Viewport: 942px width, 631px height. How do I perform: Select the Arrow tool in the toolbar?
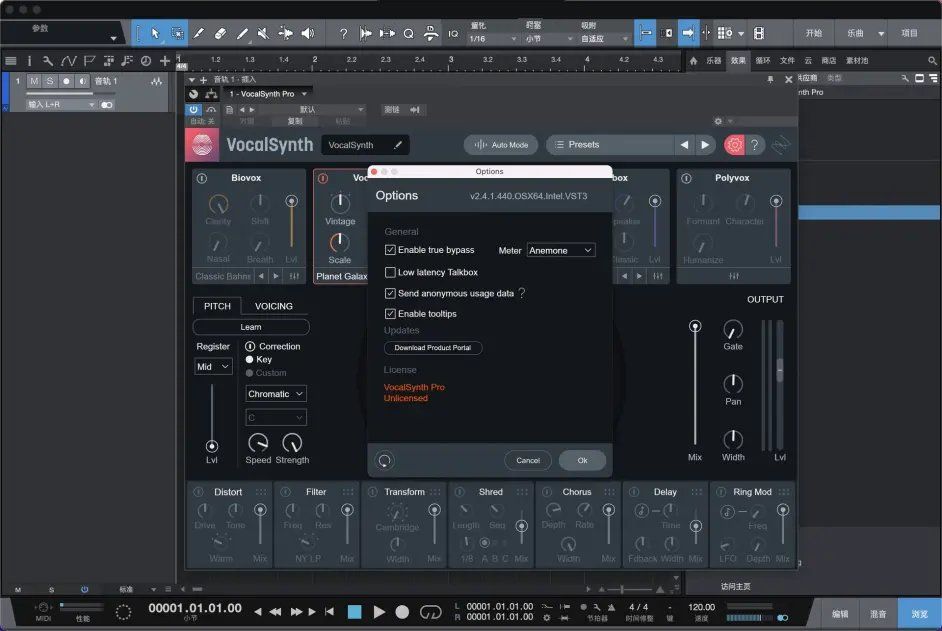[155, 33]
